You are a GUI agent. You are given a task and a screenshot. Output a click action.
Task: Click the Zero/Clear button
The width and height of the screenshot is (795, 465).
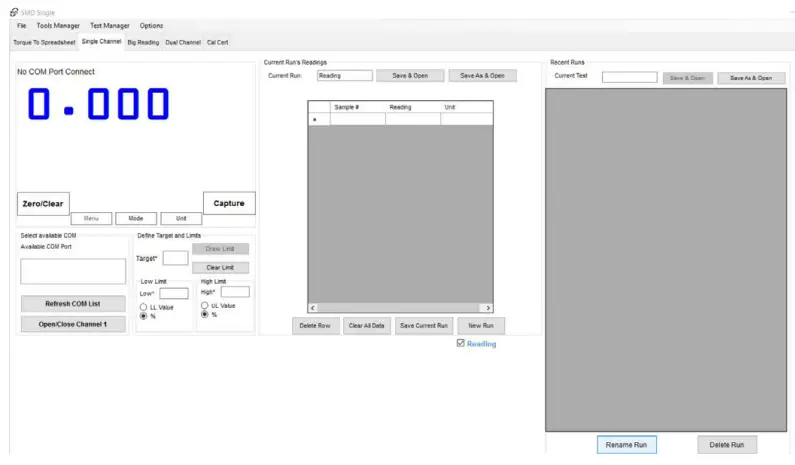tap(43, 204)
